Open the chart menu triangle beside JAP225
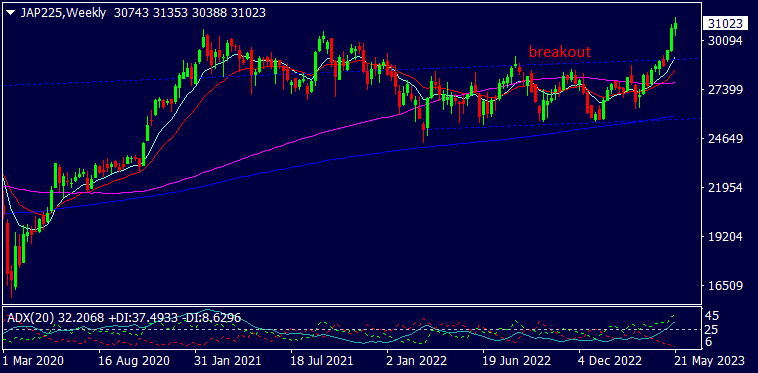 pyautogui.click(x=10, y=13)
